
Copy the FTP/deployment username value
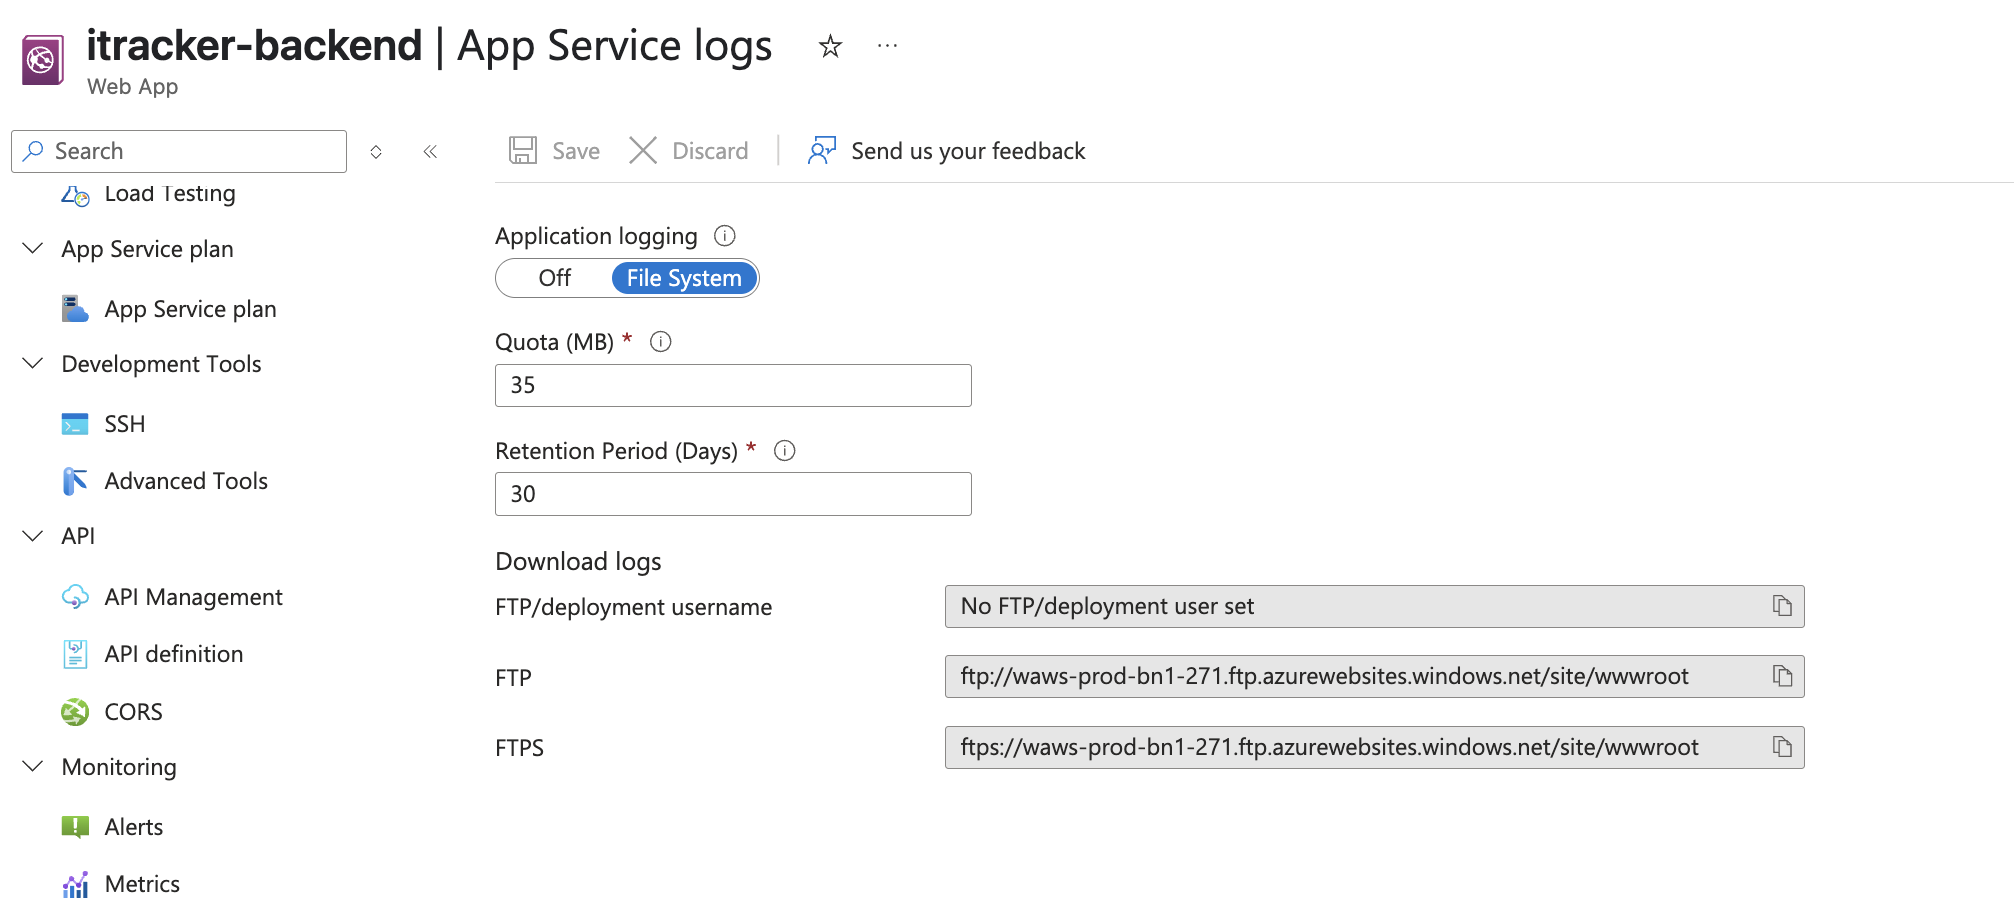pyautogui.click(x=1782, y=606)
